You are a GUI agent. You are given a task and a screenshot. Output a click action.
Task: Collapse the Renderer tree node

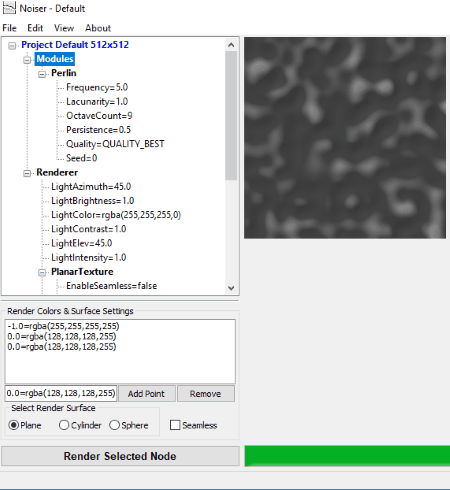coord(27,173)
